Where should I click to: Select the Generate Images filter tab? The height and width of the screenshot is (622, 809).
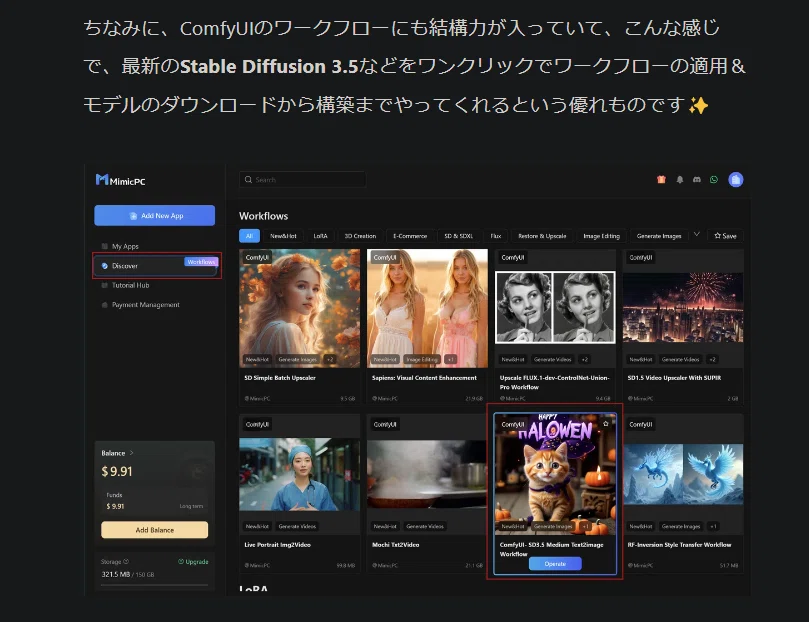click(659, 236)
